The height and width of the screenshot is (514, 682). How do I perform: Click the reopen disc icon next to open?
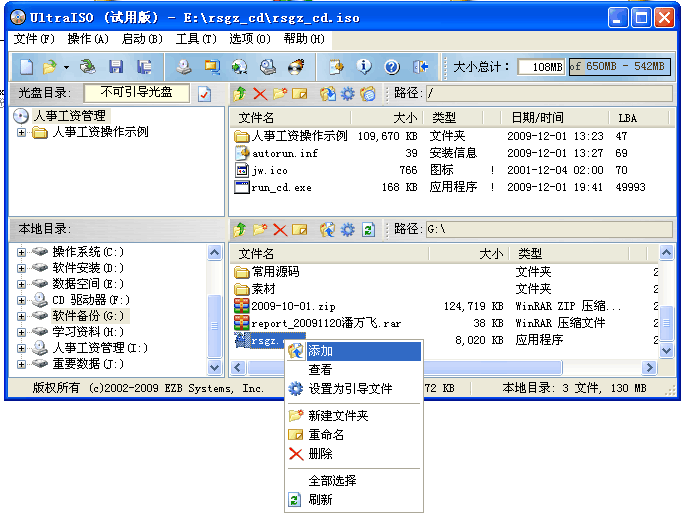[x=88, y=67]
